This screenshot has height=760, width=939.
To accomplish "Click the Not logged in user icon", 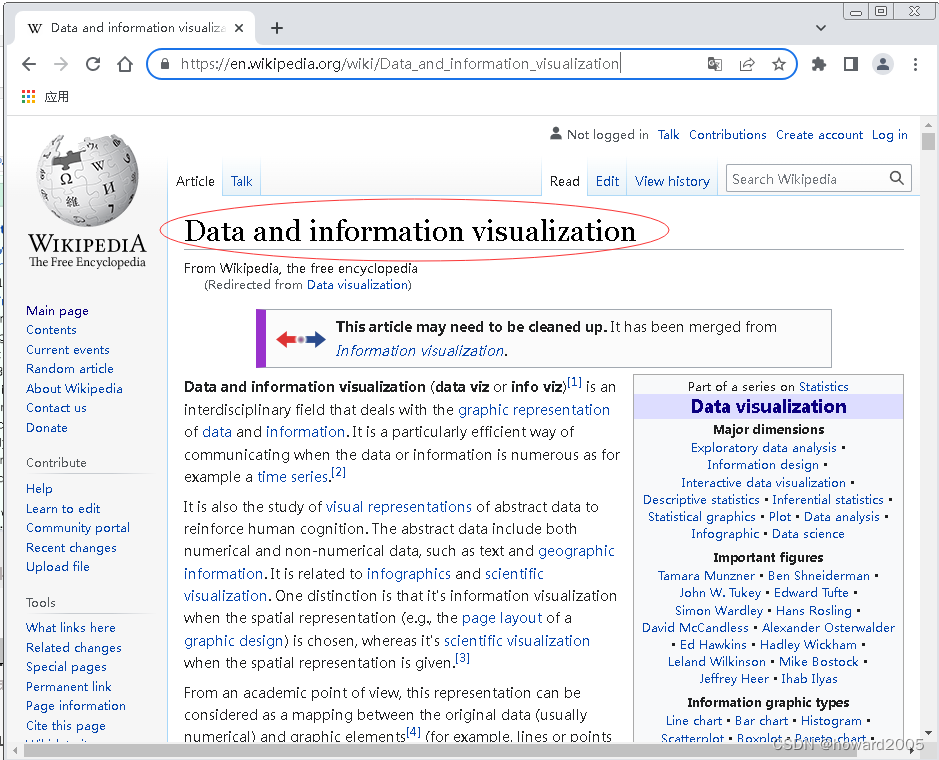I will (556, 134).
